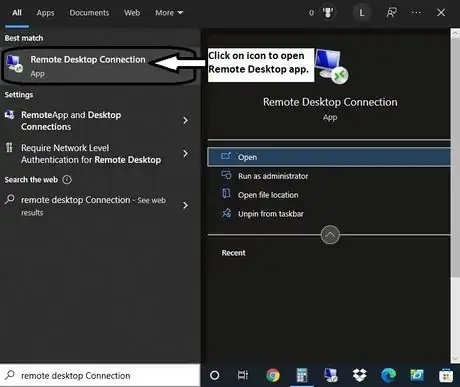The height and width of the screenshot is (387, 460).
Task: Open Require Network Level Authentication setting
Action: click(99, 154)
